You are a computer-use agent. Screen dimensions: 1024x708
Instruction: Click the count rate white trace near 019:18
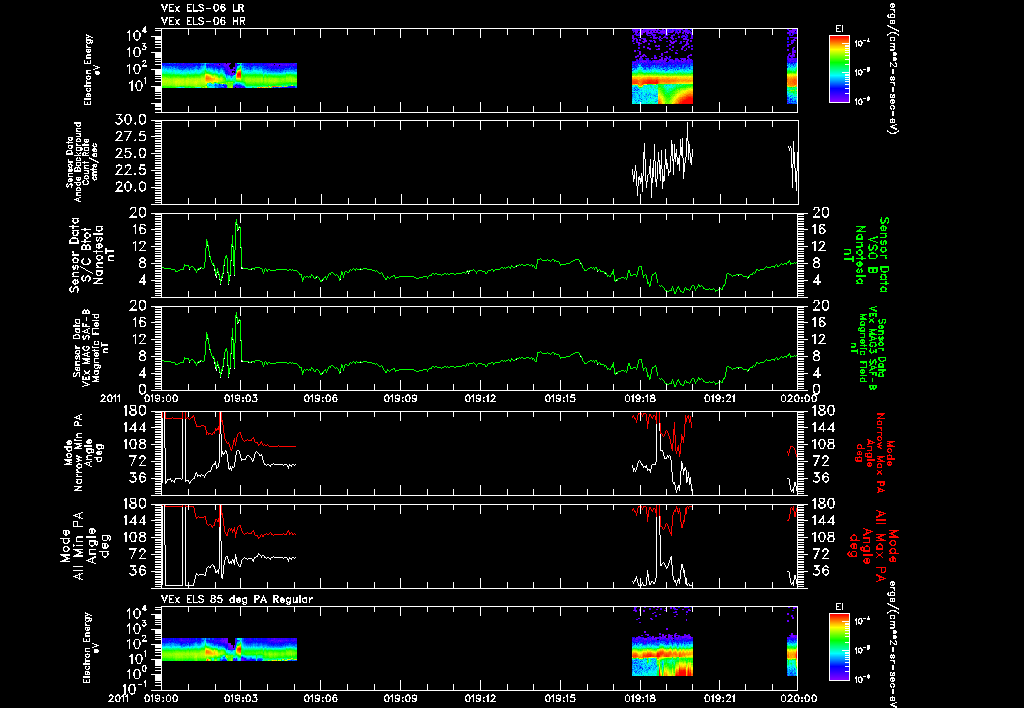(x=662, y=161)
